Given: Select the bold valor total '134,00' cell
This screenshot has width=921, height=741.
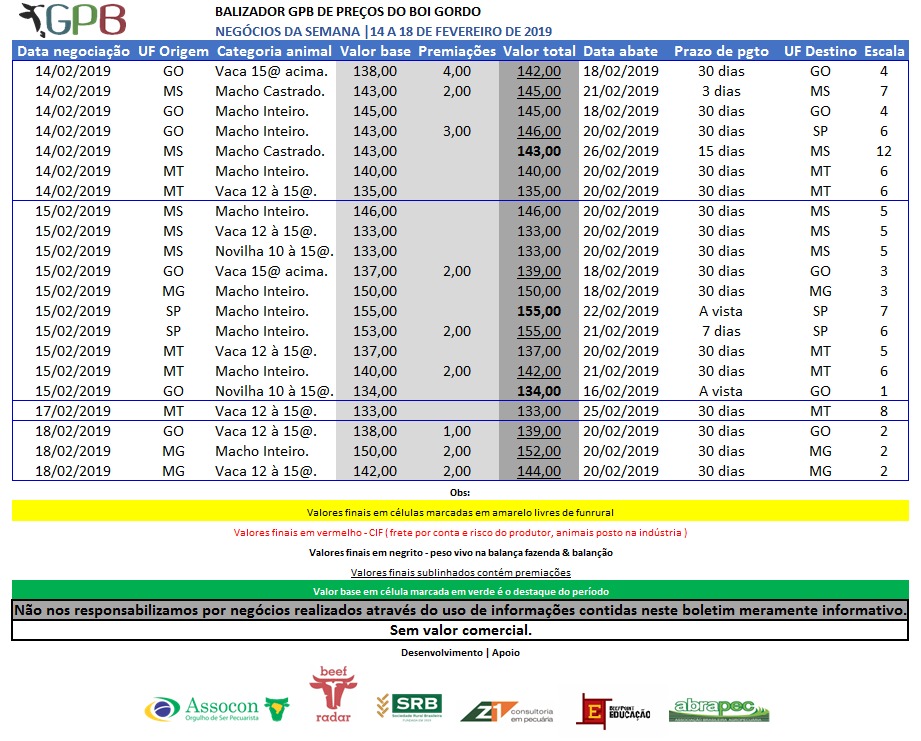Looking at the screenshot, I should [539, 390].
